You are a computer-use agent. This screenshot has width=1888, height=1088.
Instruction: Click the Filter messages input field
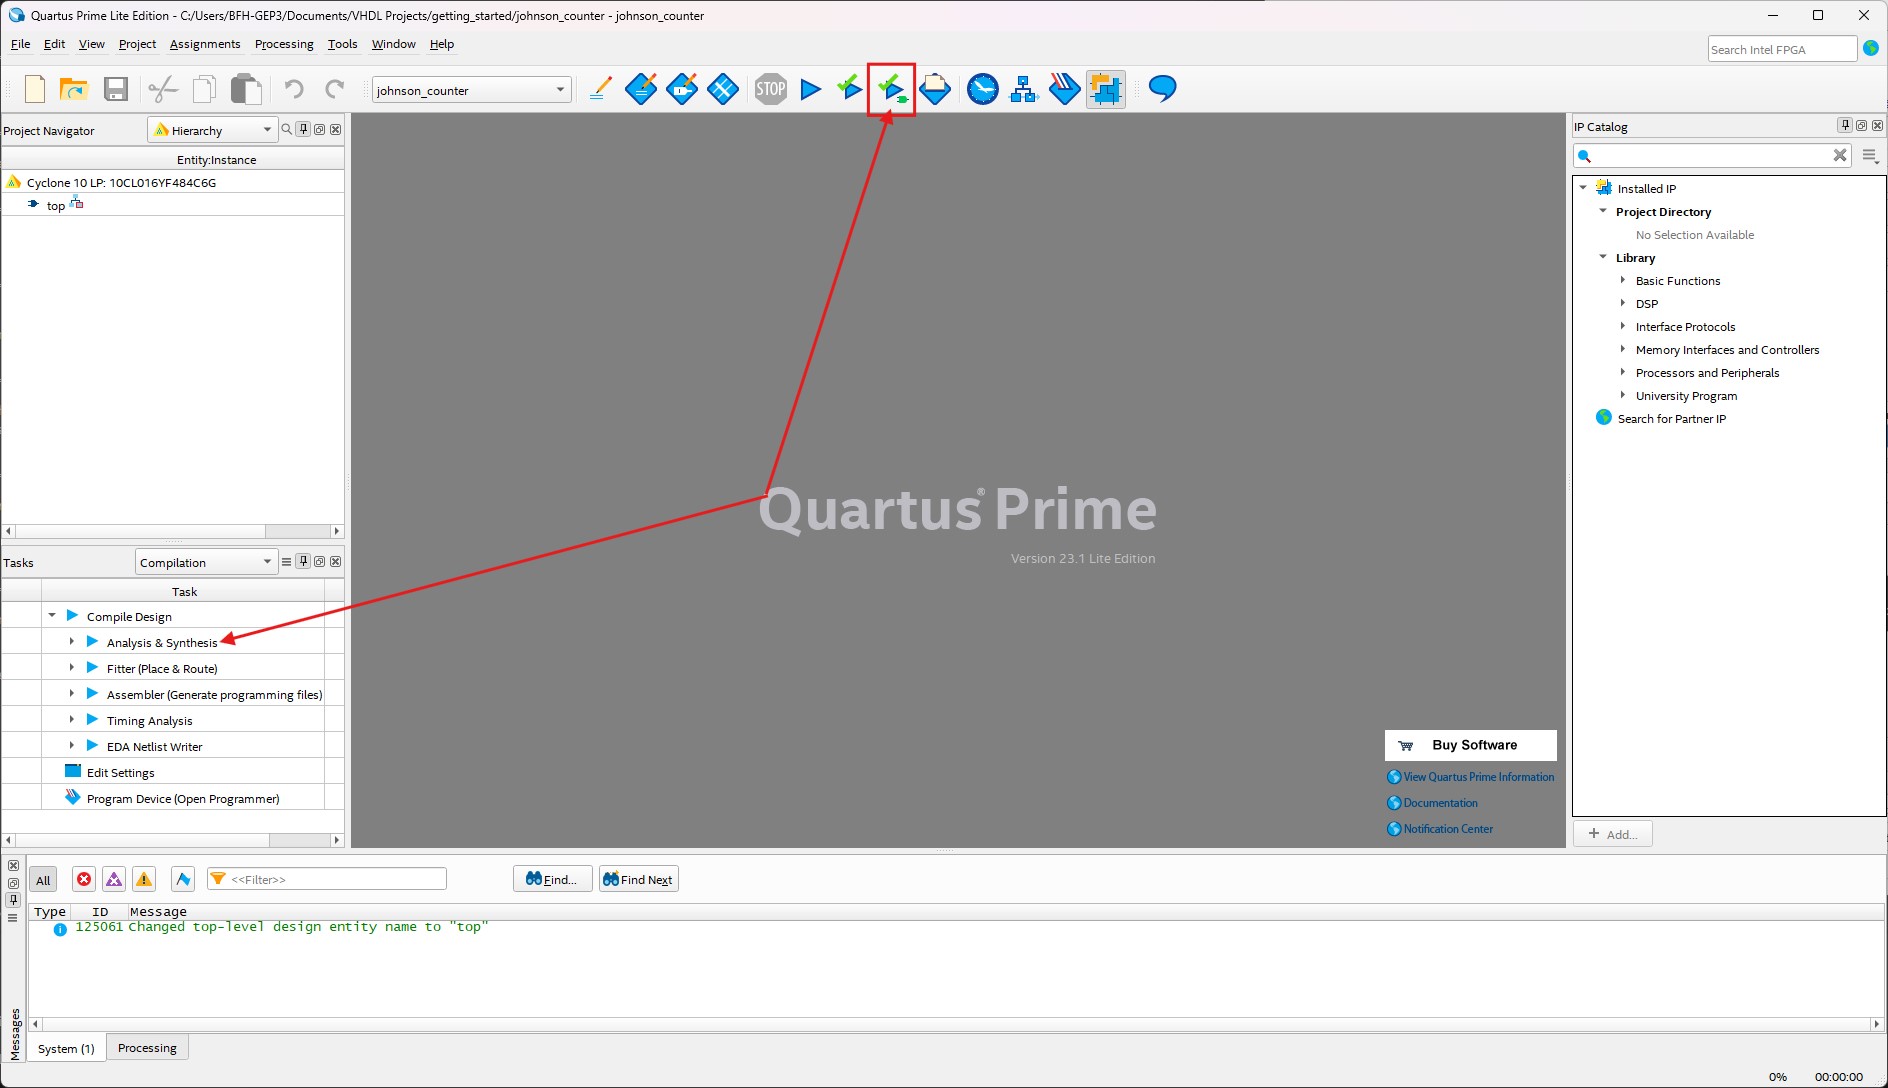(327, 879)
